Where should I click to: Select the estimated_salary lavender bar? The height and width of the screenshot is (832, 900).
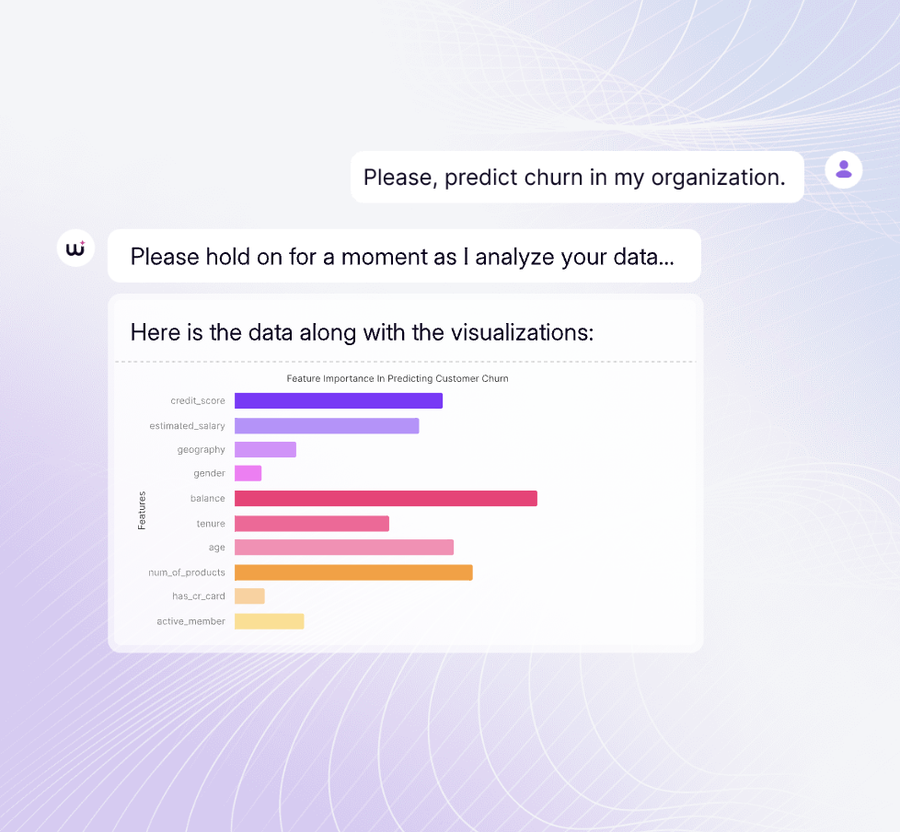click(327, 426)
